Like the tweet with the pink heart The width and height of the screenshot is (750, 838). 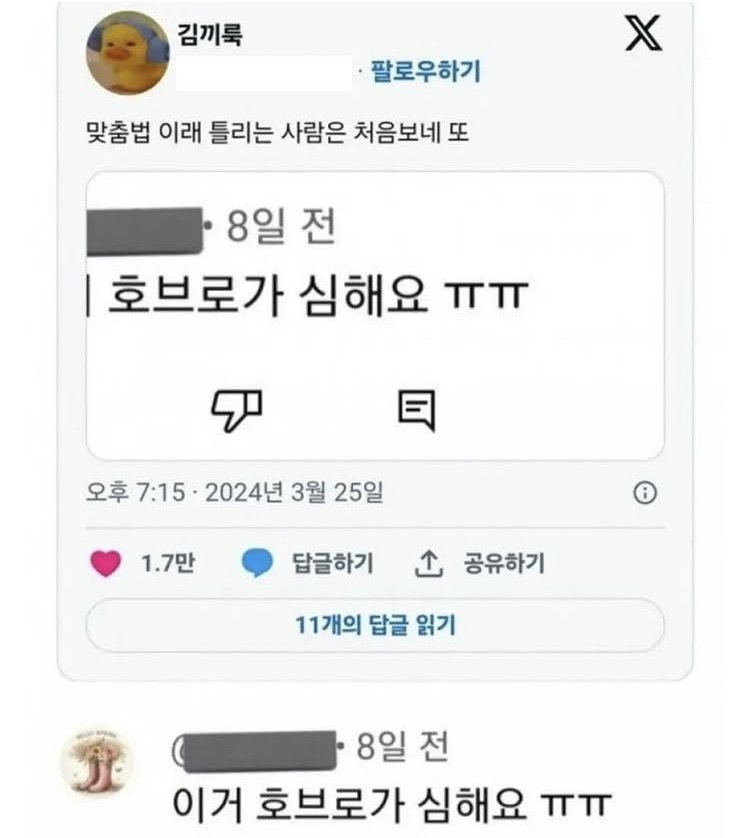click(105, 563)
